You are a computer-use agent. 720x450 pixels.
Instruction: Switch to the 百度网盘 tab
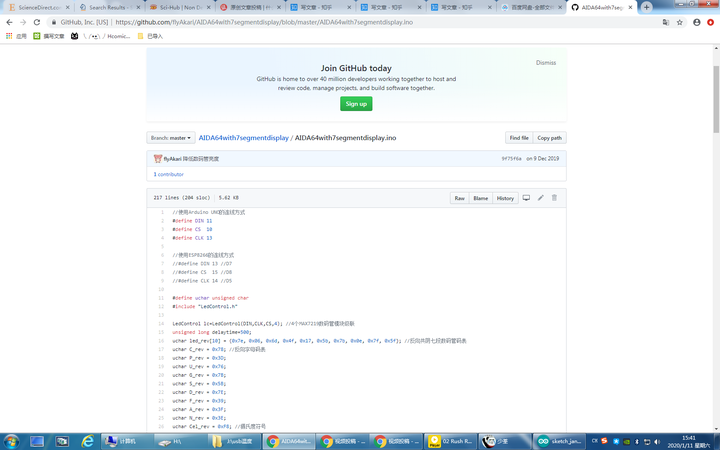coord(530,7)
